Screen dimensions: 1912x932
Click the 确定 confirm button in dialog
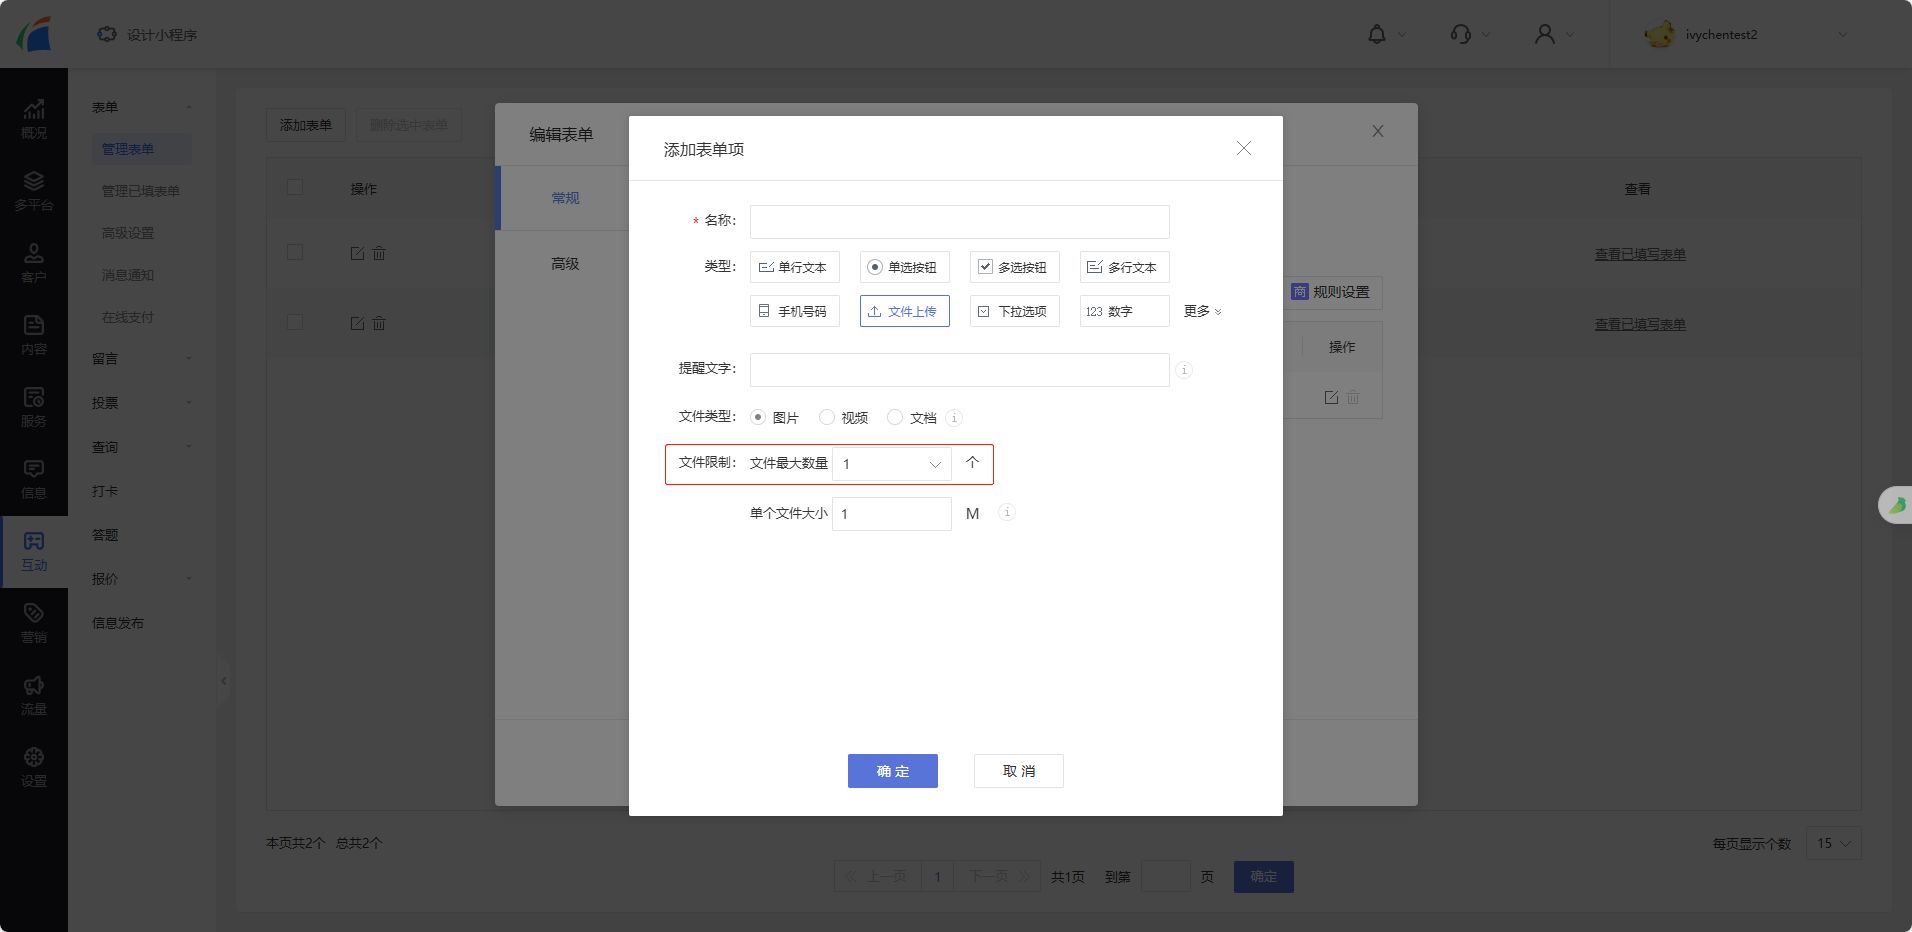[892, 771]
